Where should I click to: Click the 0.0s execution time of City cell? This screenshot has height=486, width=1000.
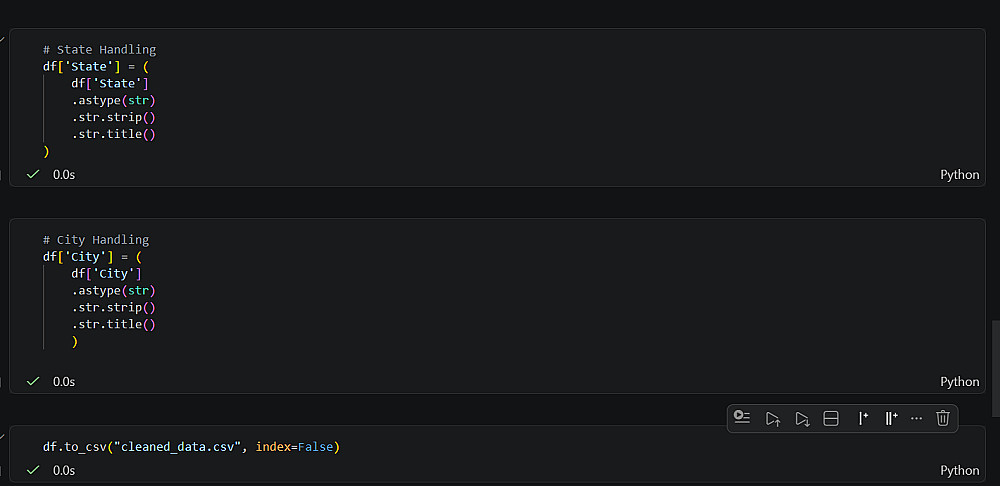coord(64,381)
